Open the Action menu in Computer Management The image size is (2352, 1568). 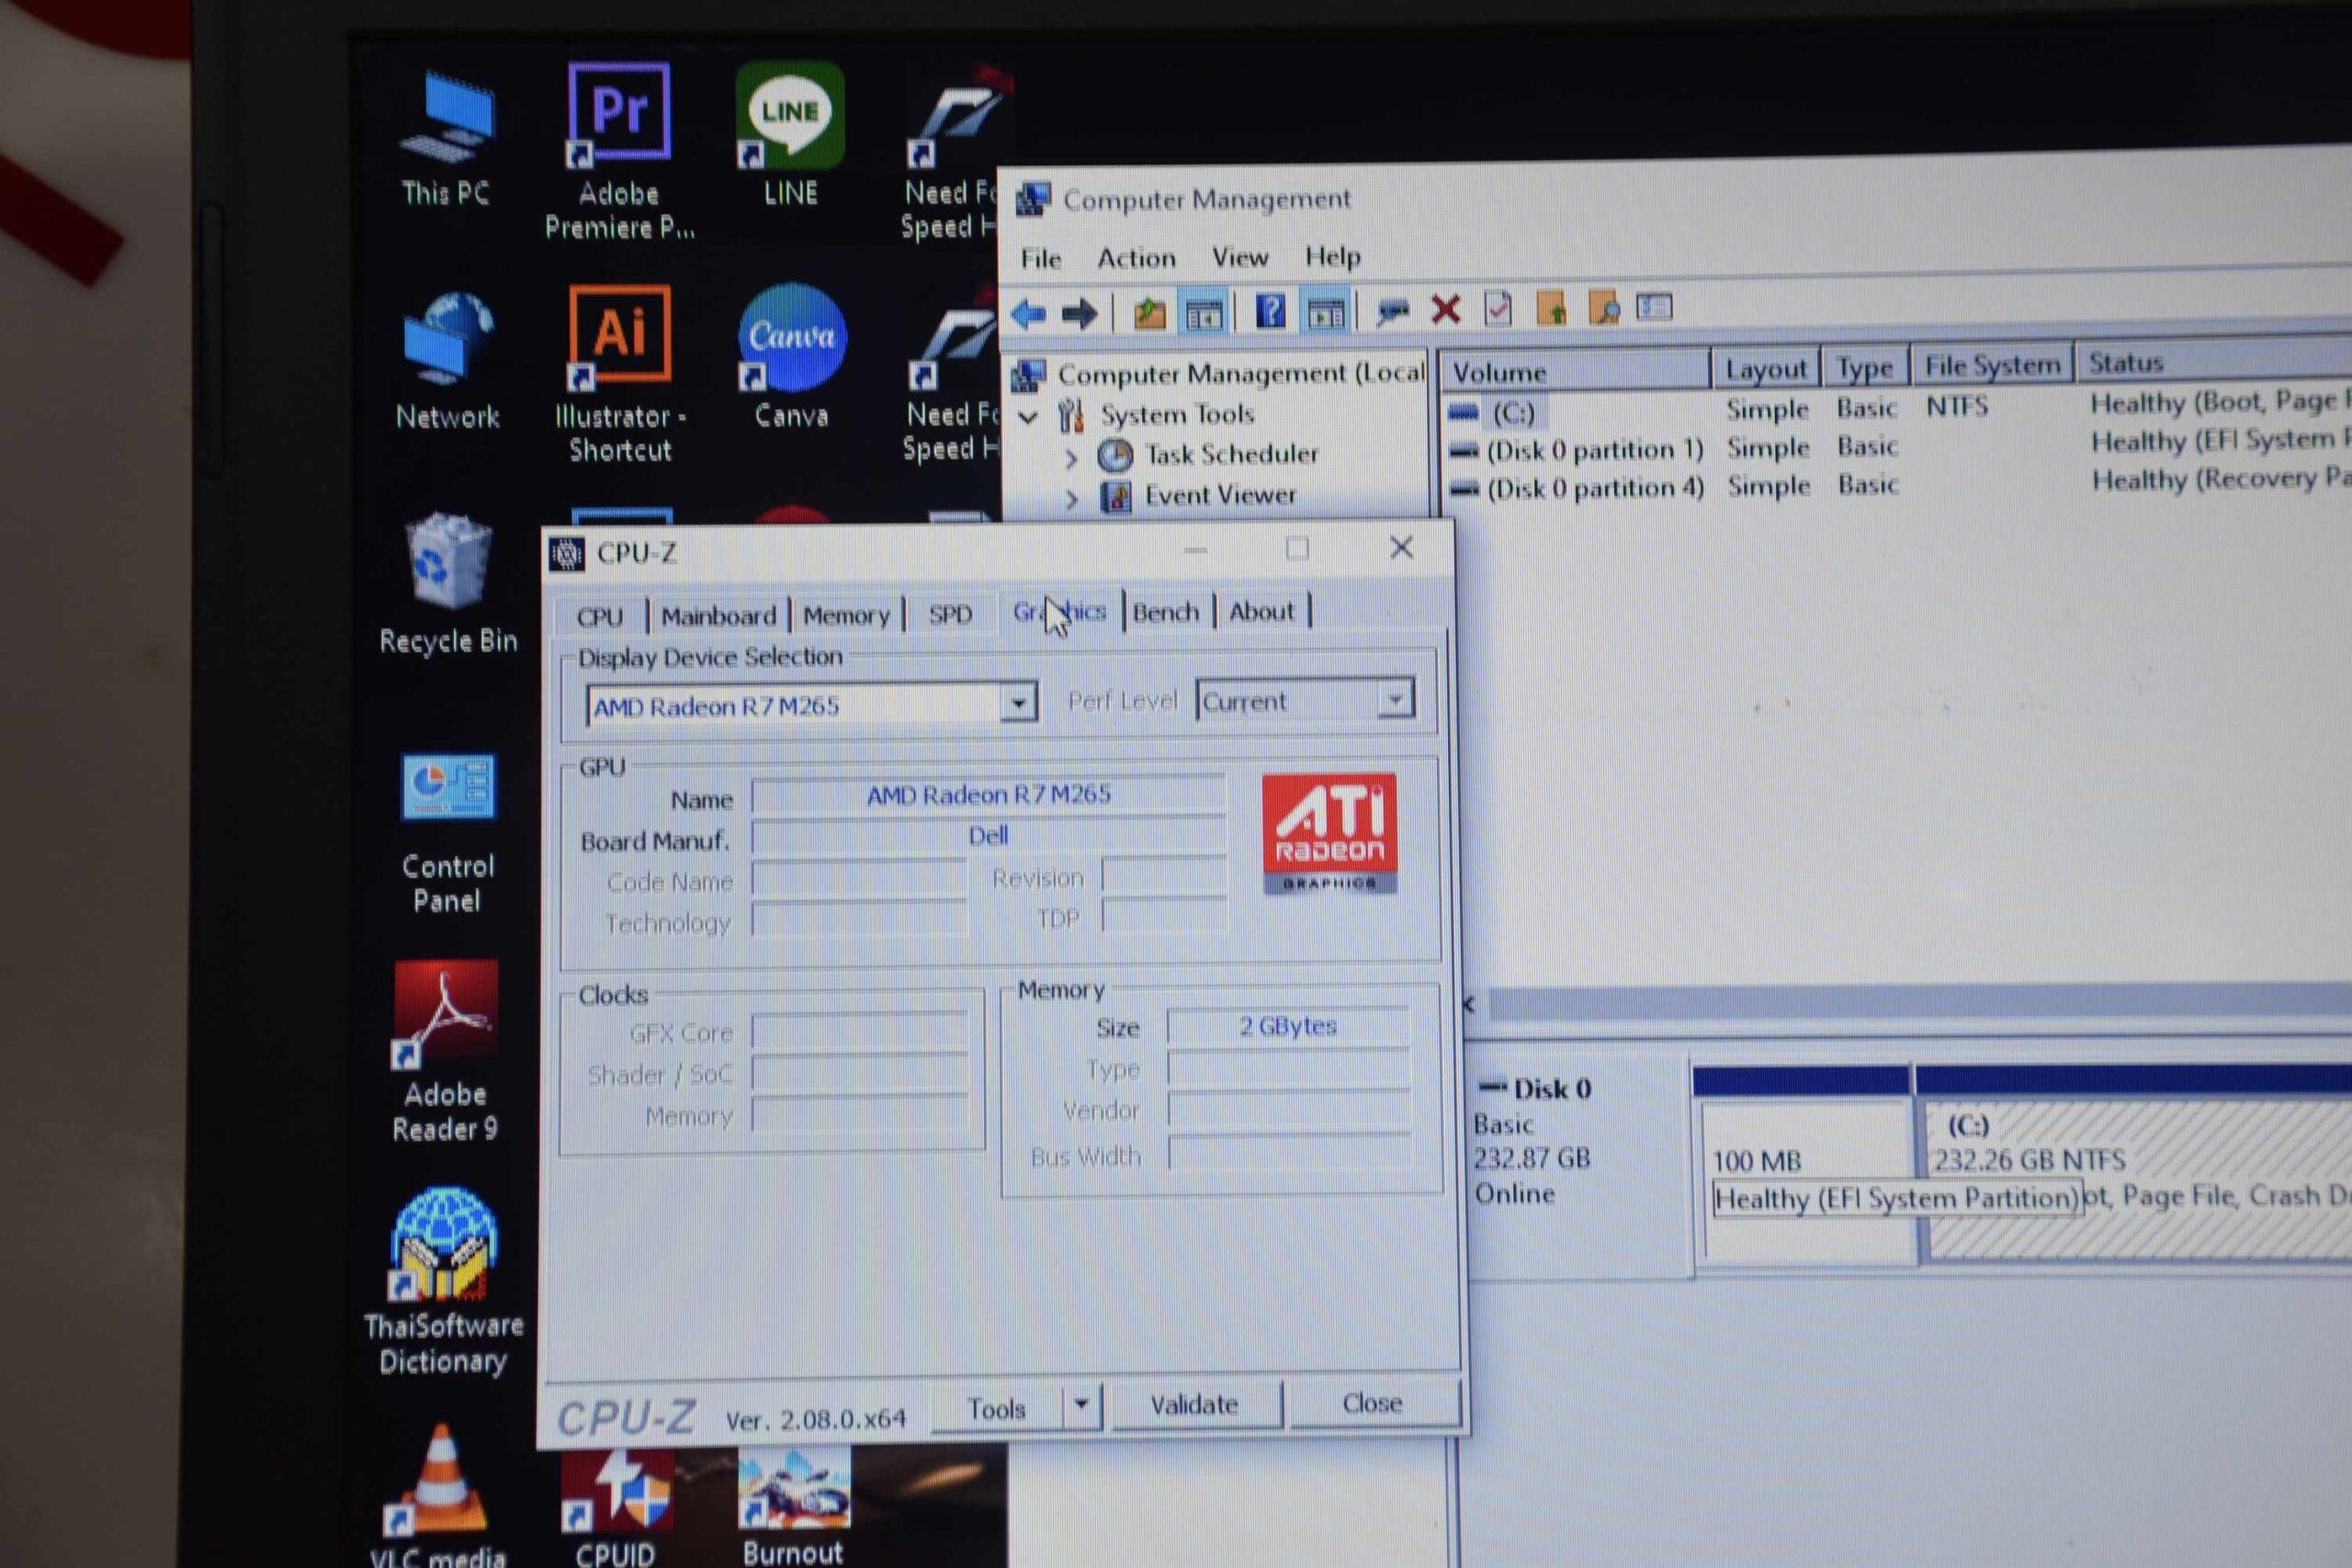pos(1136,258)
